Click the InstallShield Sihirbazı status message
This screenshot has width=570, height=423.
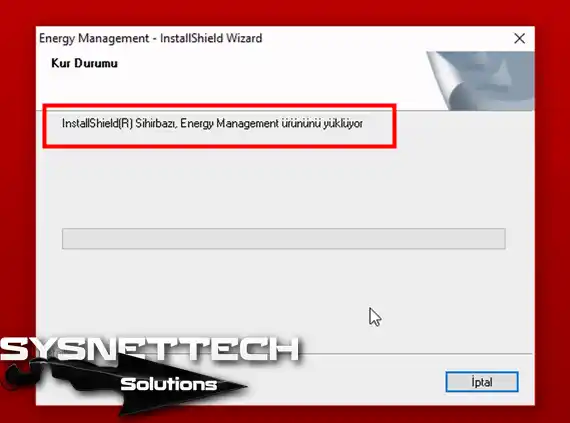(x=212, y=124)
